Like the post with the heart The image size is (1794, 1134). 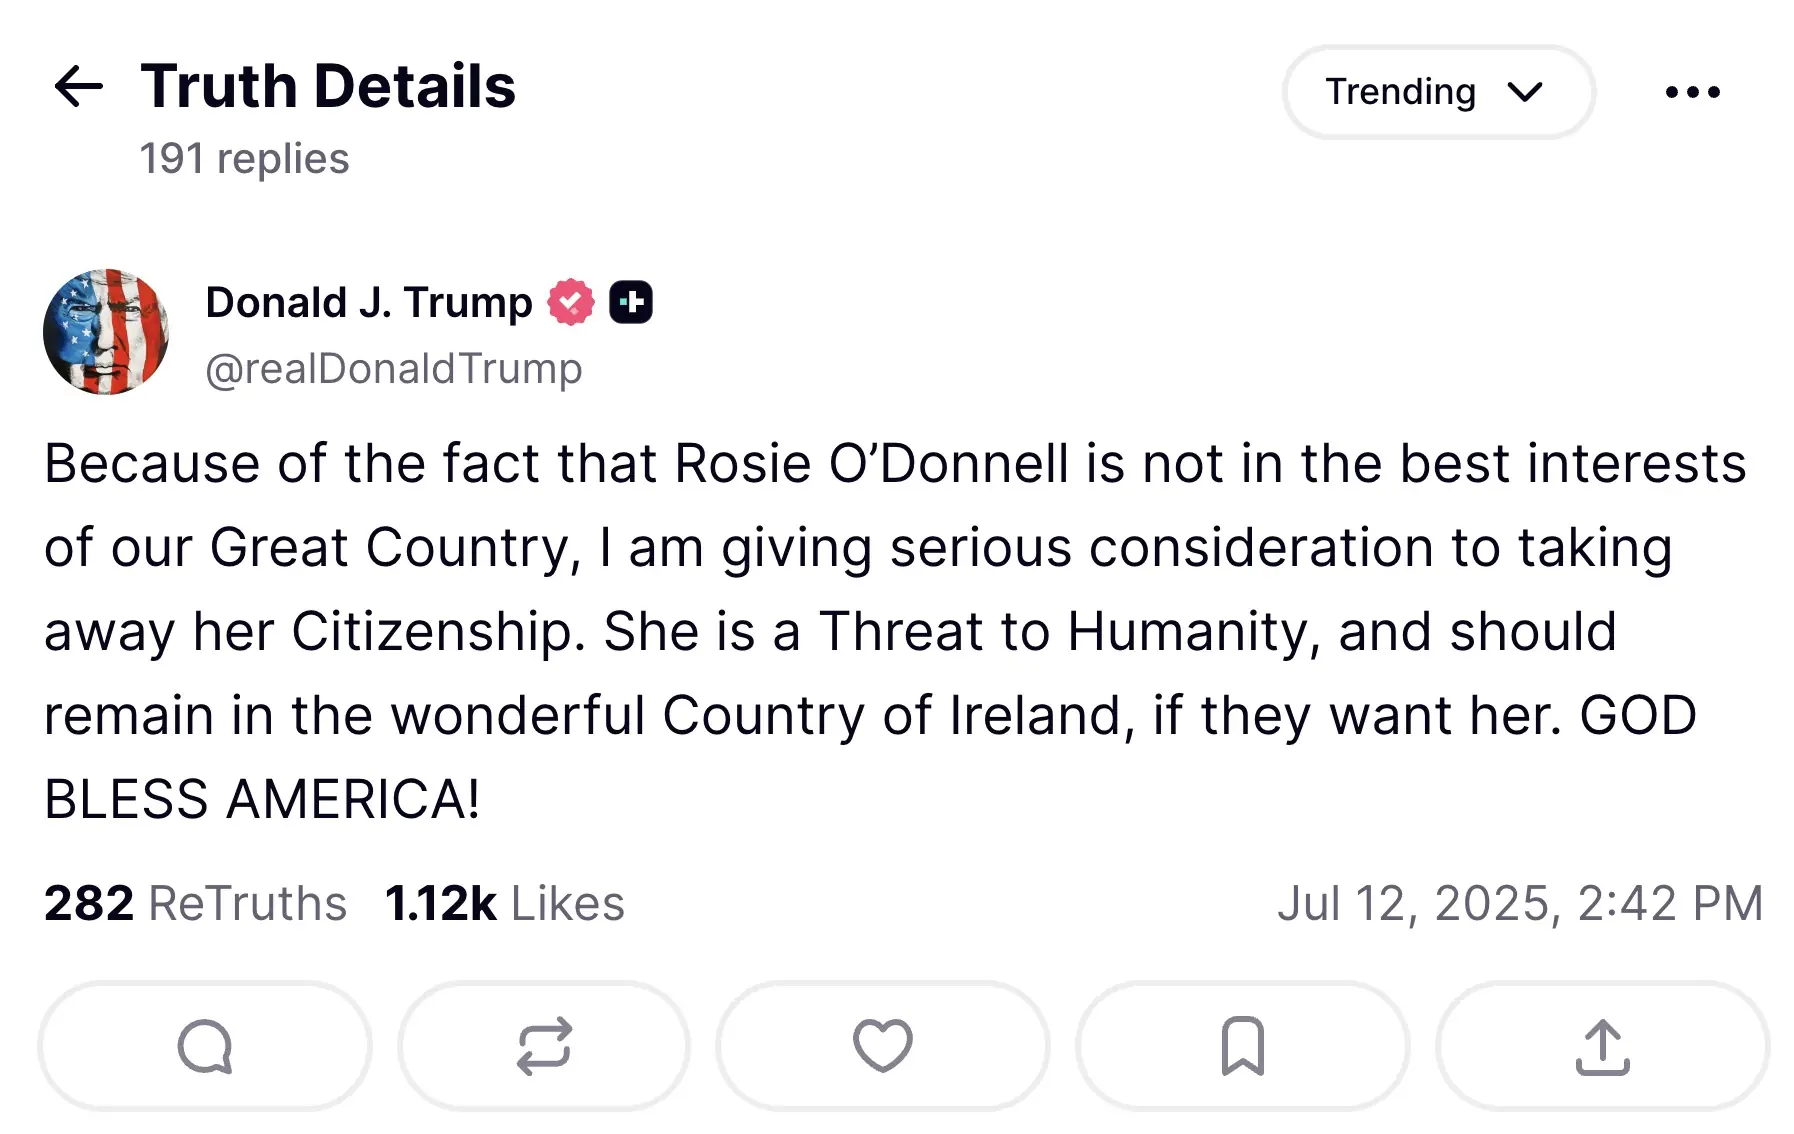pos(882,1046)
